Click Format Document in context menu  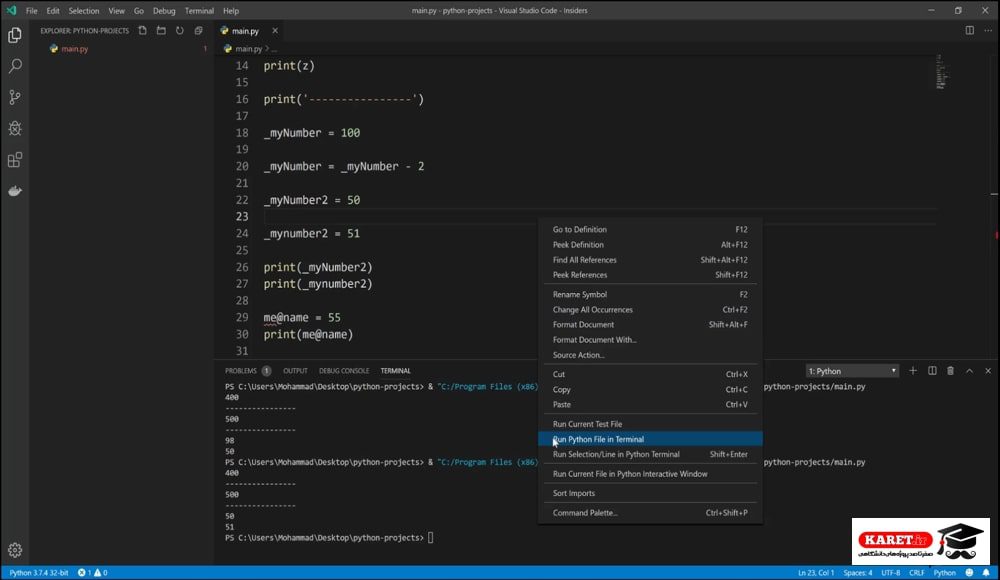pyautogui.click(x=650, y=325)
